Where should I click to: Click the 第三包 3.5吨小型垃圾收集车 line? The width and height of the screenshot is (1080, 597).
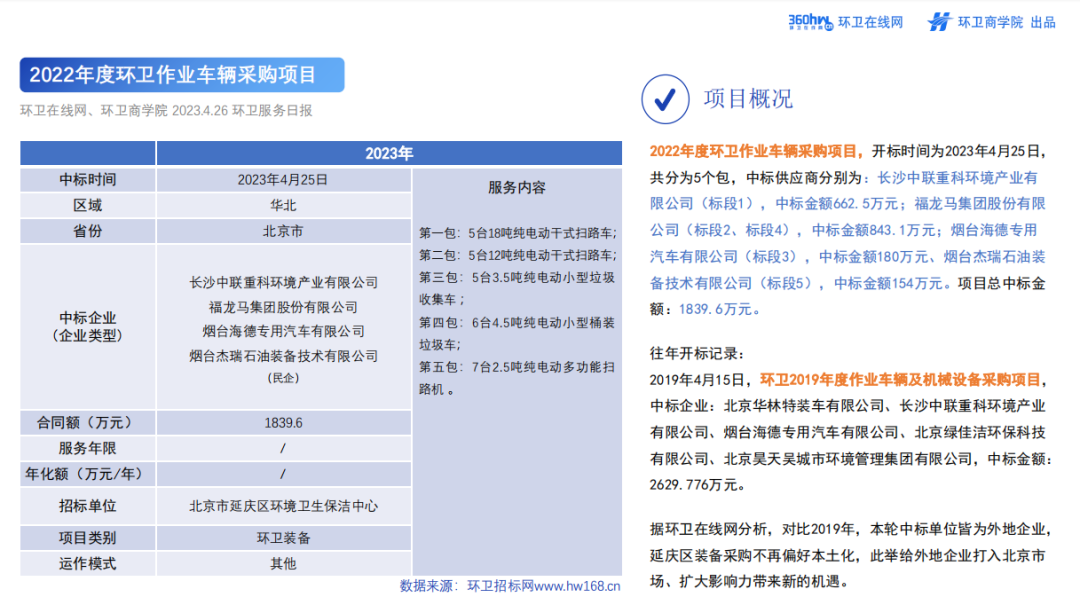click(517, 289)
